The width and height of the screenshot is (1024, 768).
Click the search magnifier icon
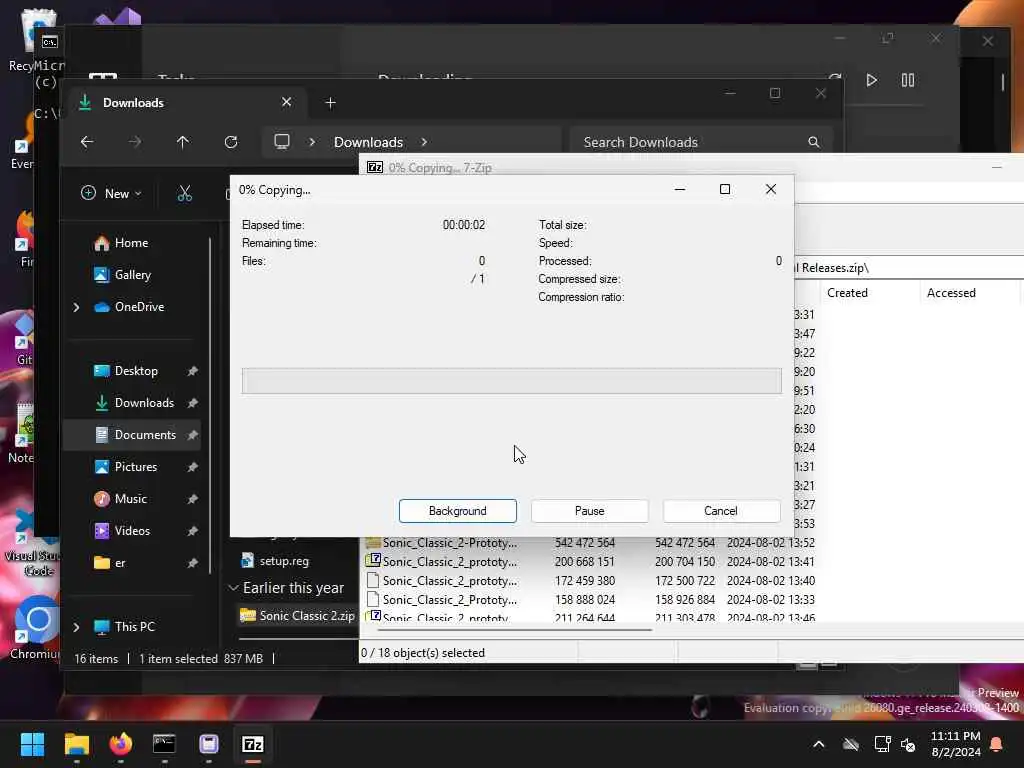click(814, 142)
